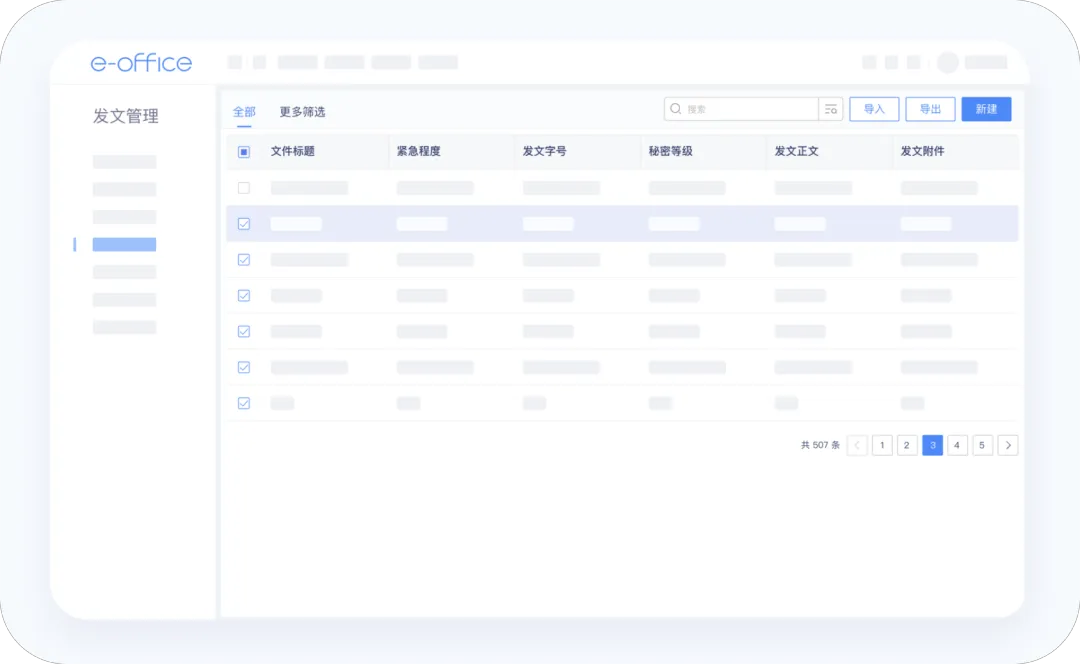The height and width of the screenshot is (664, 1080).
Task: Jump to page 1 in pagination
Action: (x=882, y=445)
